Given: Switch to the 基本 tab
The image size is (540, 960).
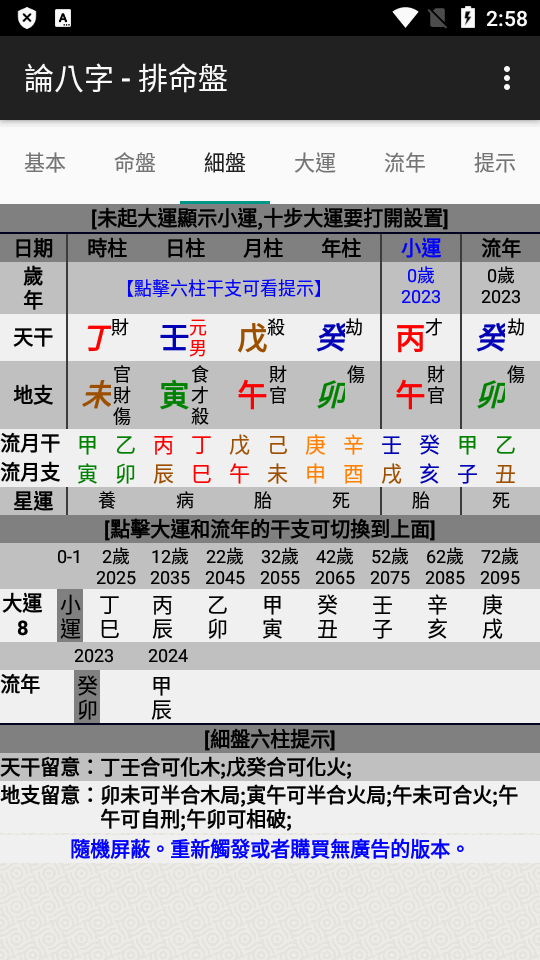Looking at the screenshot, I should click(45, 163).
